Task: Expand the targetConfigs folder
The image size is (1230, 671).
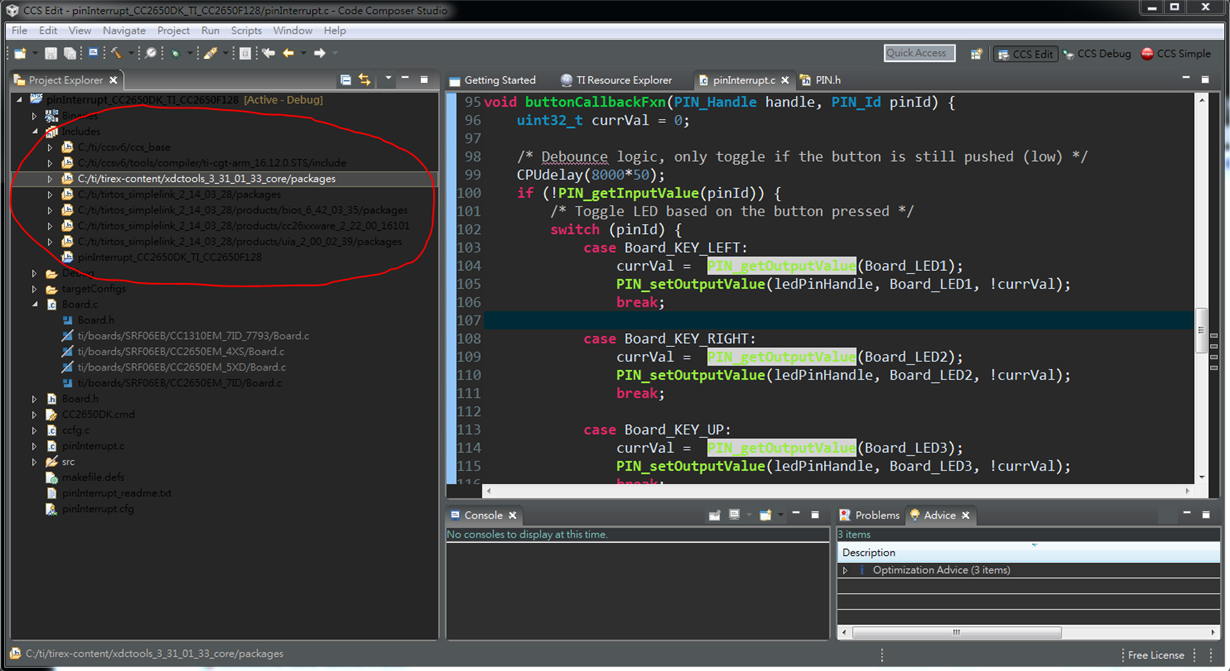Action: tap(34, 289)
